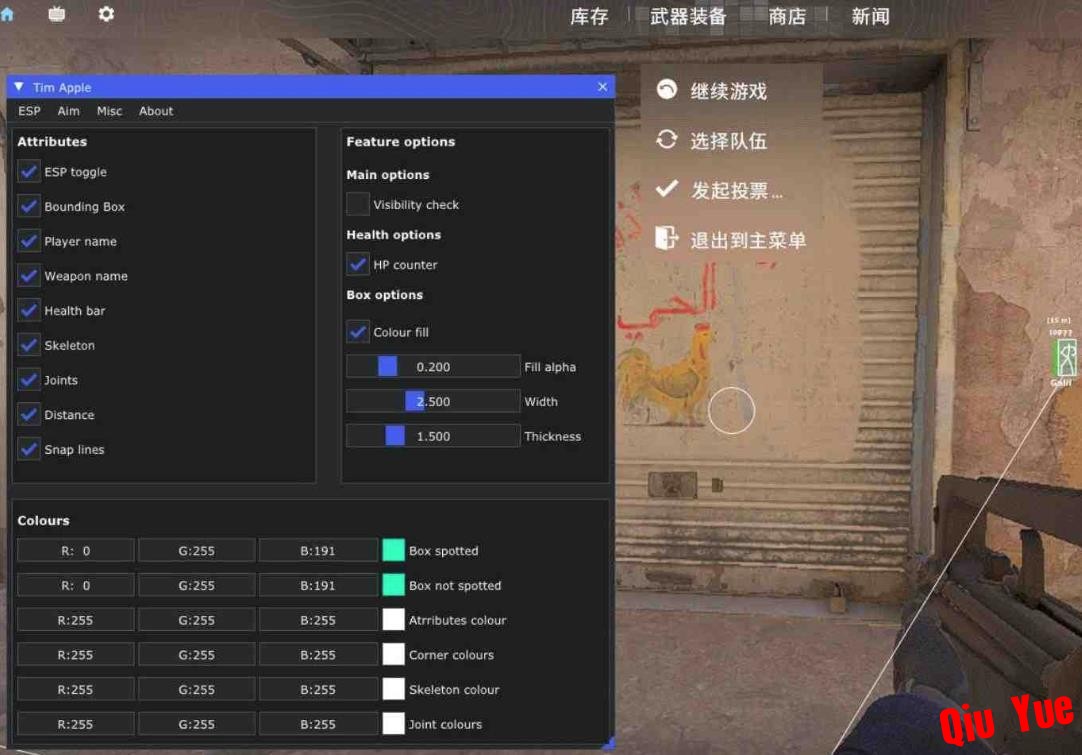
Task: Open the Box spotted colour swatch
Action: [393, 550]
